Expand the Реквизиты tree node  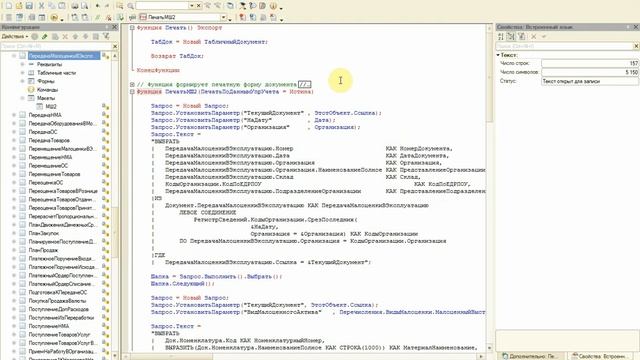22,64
